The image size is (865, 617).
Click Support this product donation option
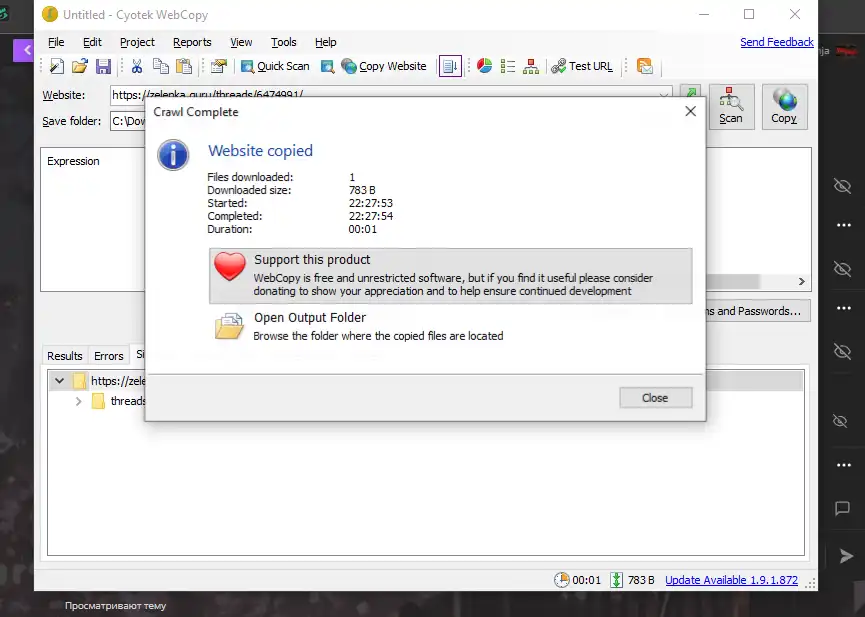[x=450, y=275]
